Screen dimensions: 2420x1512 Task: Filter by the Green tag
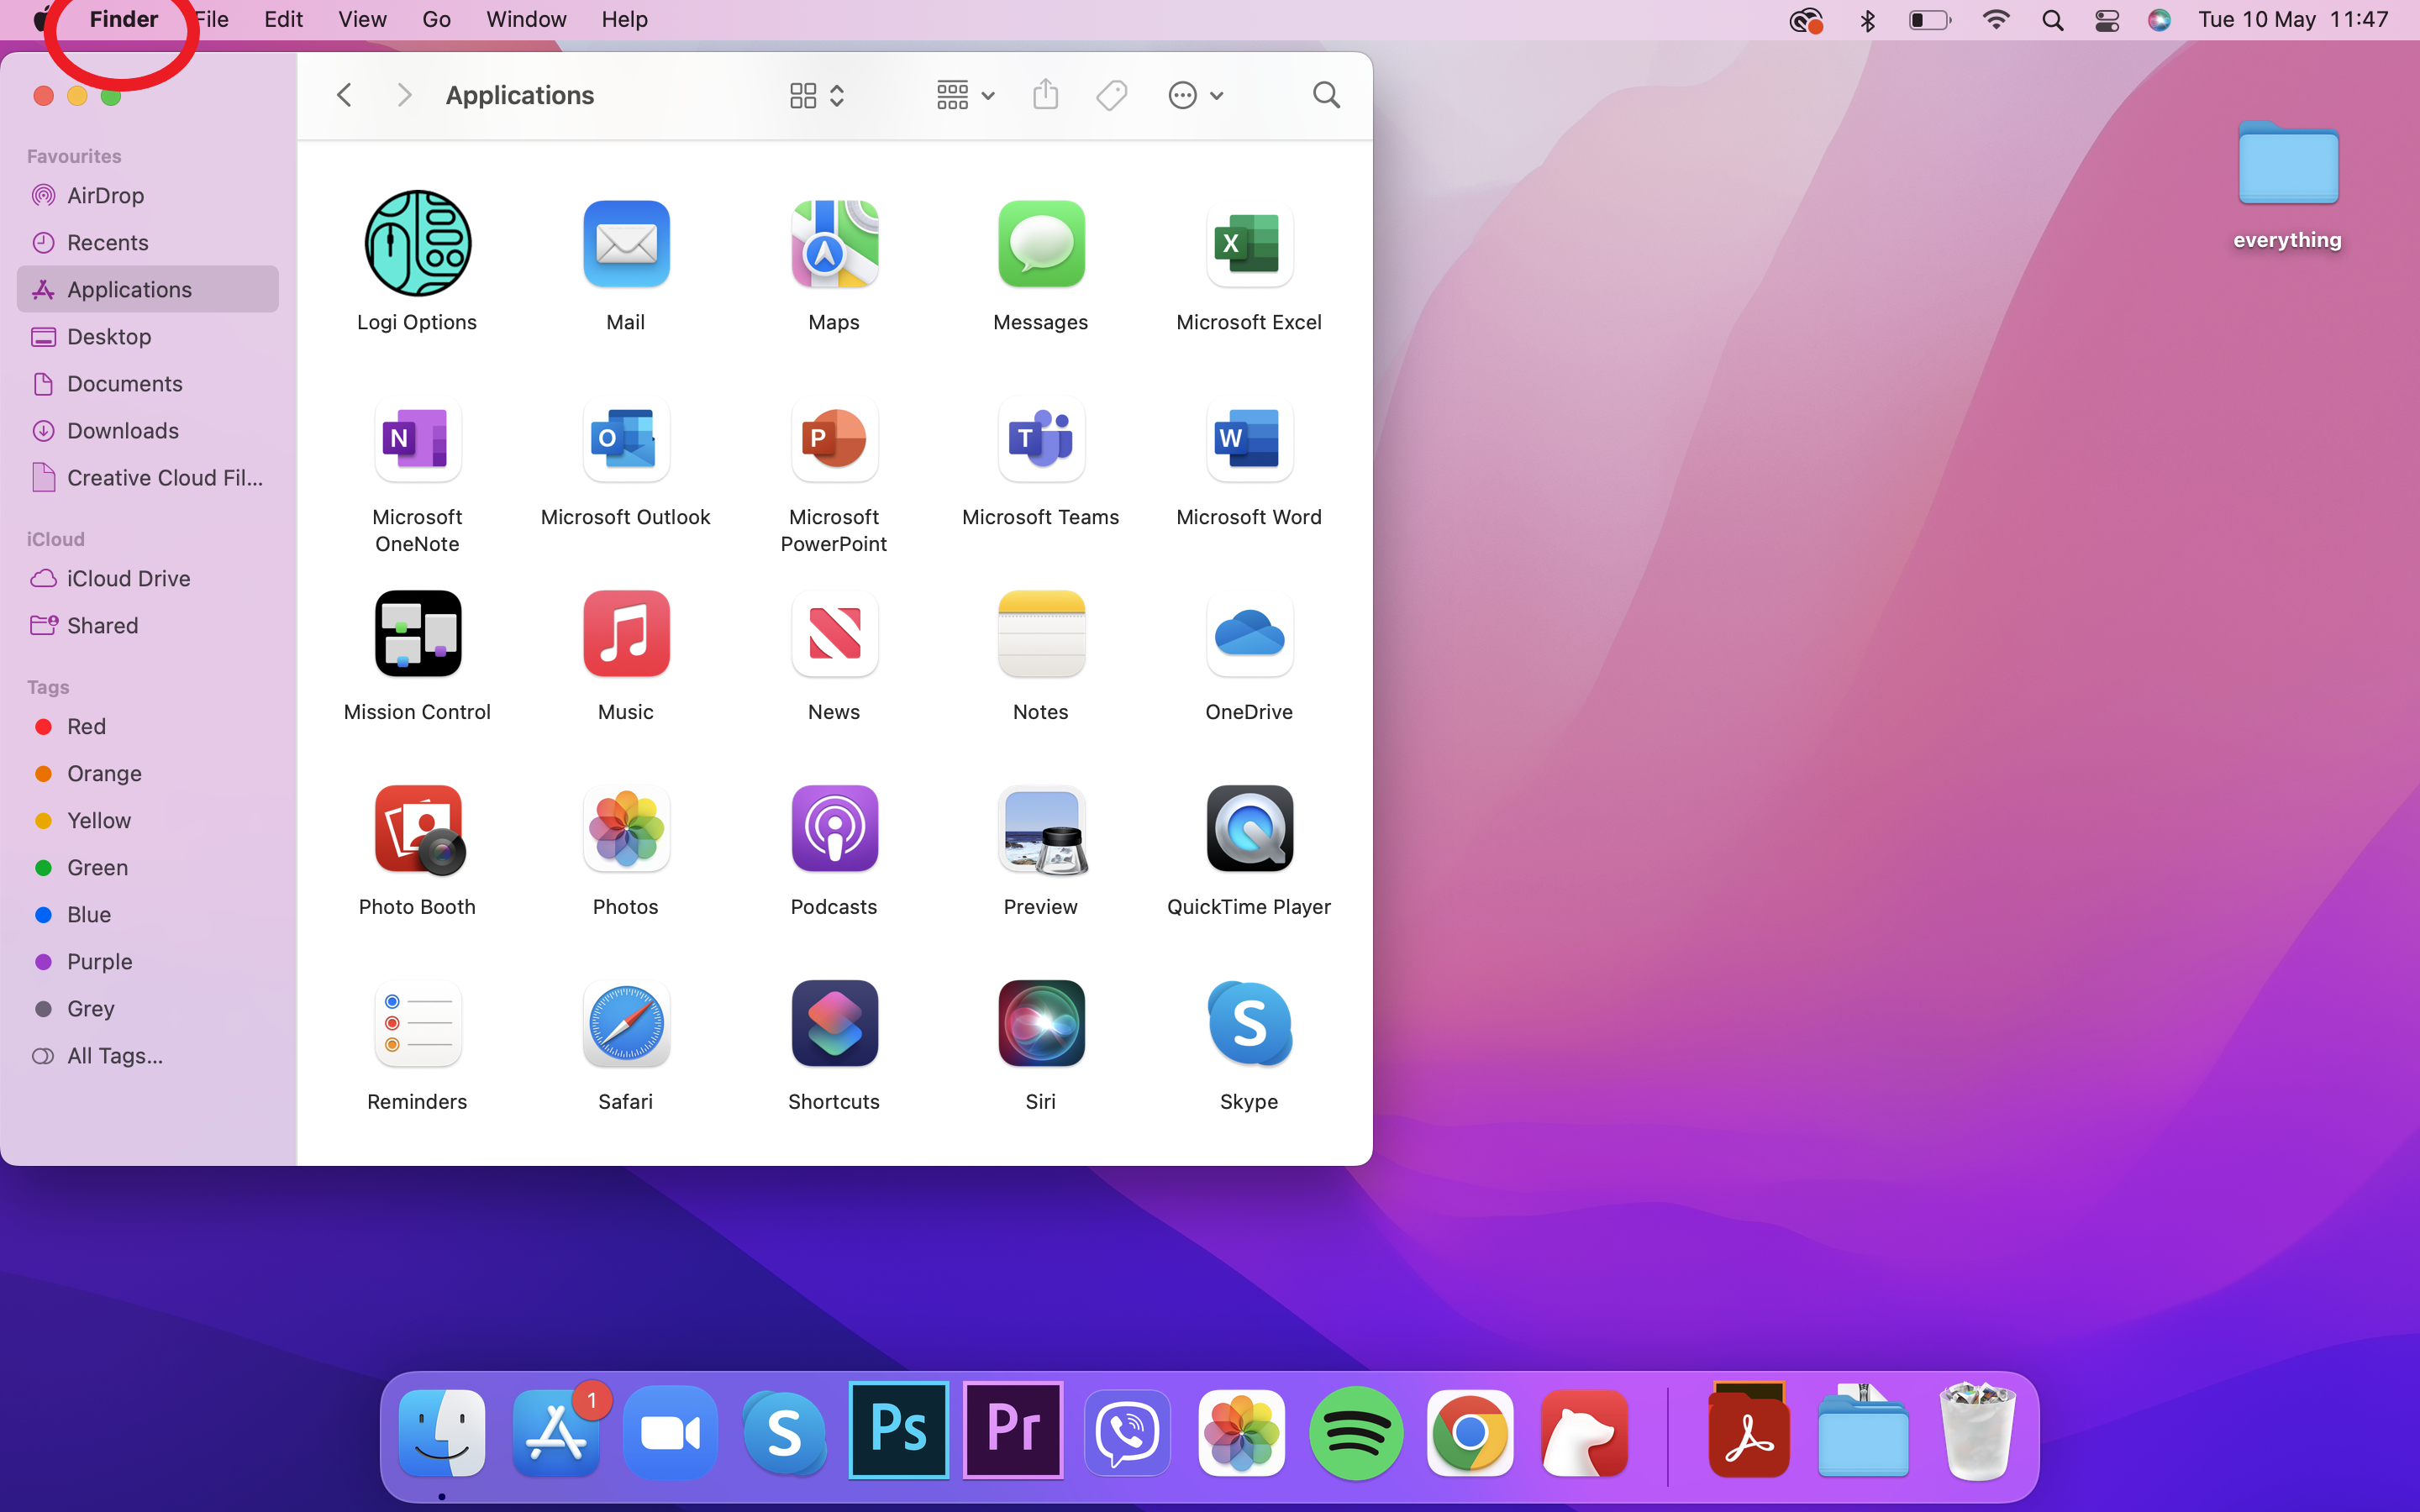pyautogui.click(x=148, y=867)
